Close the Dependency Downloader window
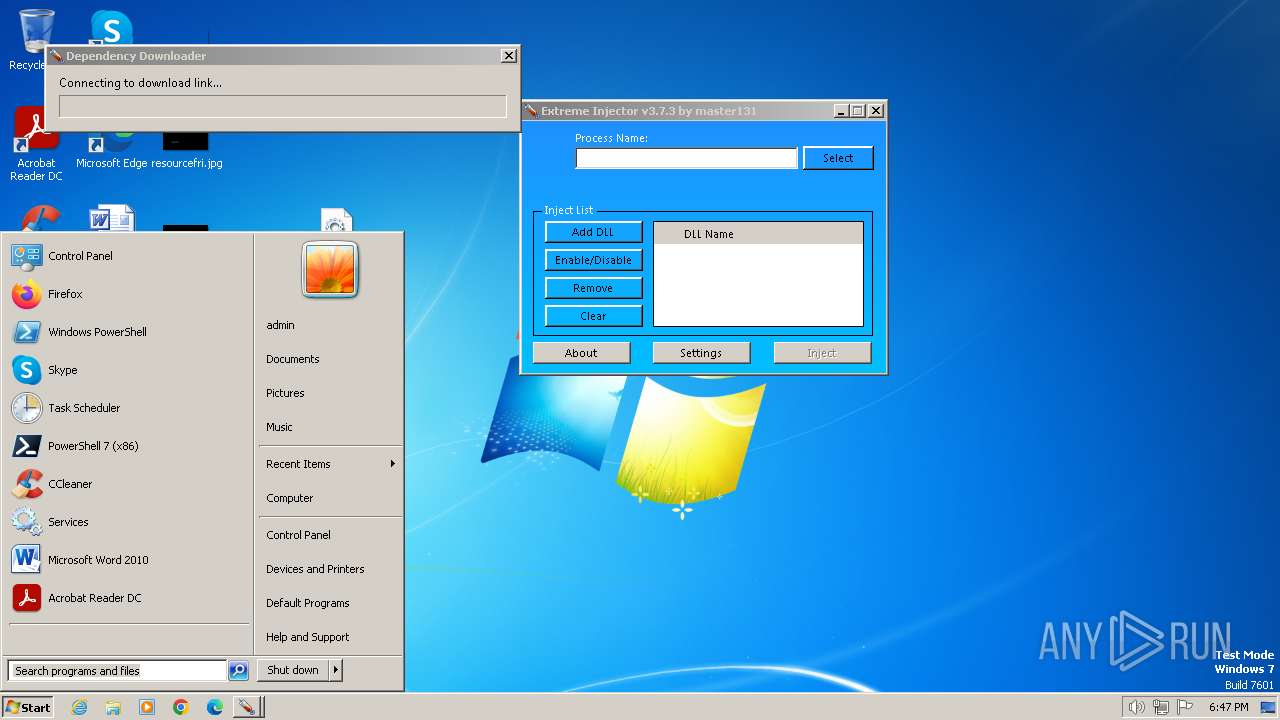This screenshot has height=720, width=1280. tap(508, 56)
